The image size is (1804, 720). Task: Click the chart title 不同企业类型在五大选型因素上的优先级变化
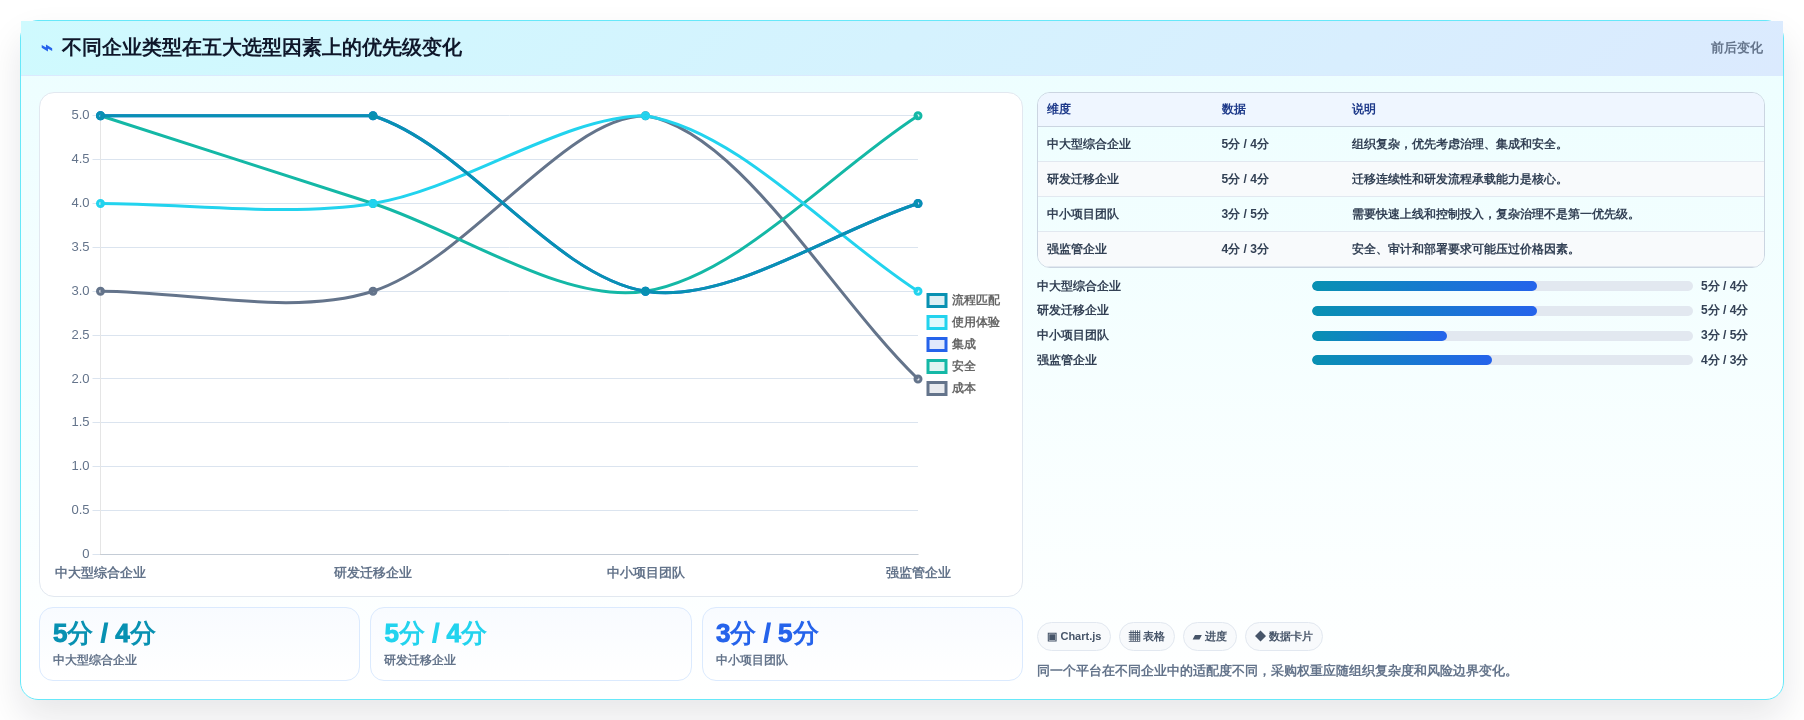coord(262,48)
